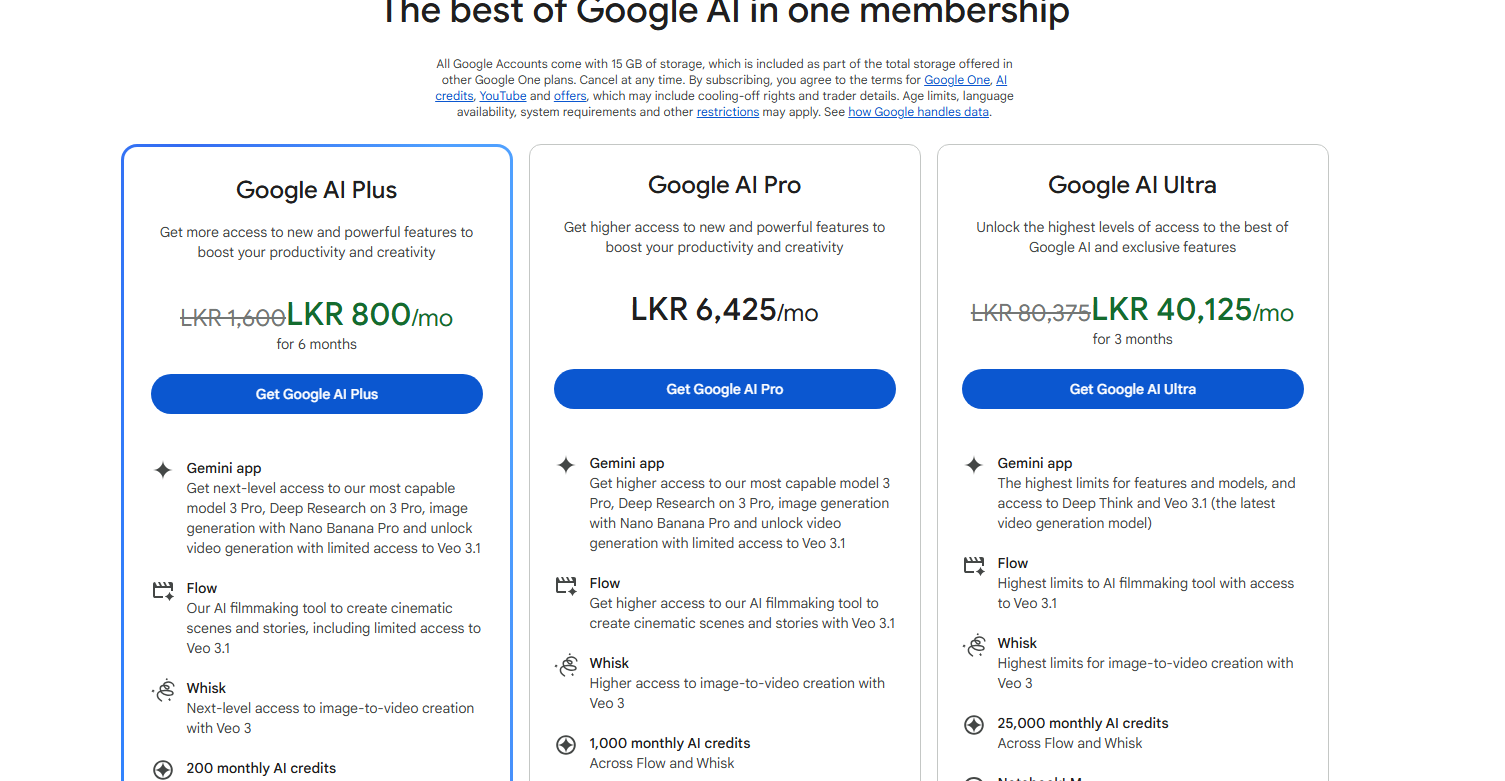Image resolution: width=1505 pixels, height=781 pixels.
Task: Select the Google AI Plus plan heading
Action: [x=316, y=190]
